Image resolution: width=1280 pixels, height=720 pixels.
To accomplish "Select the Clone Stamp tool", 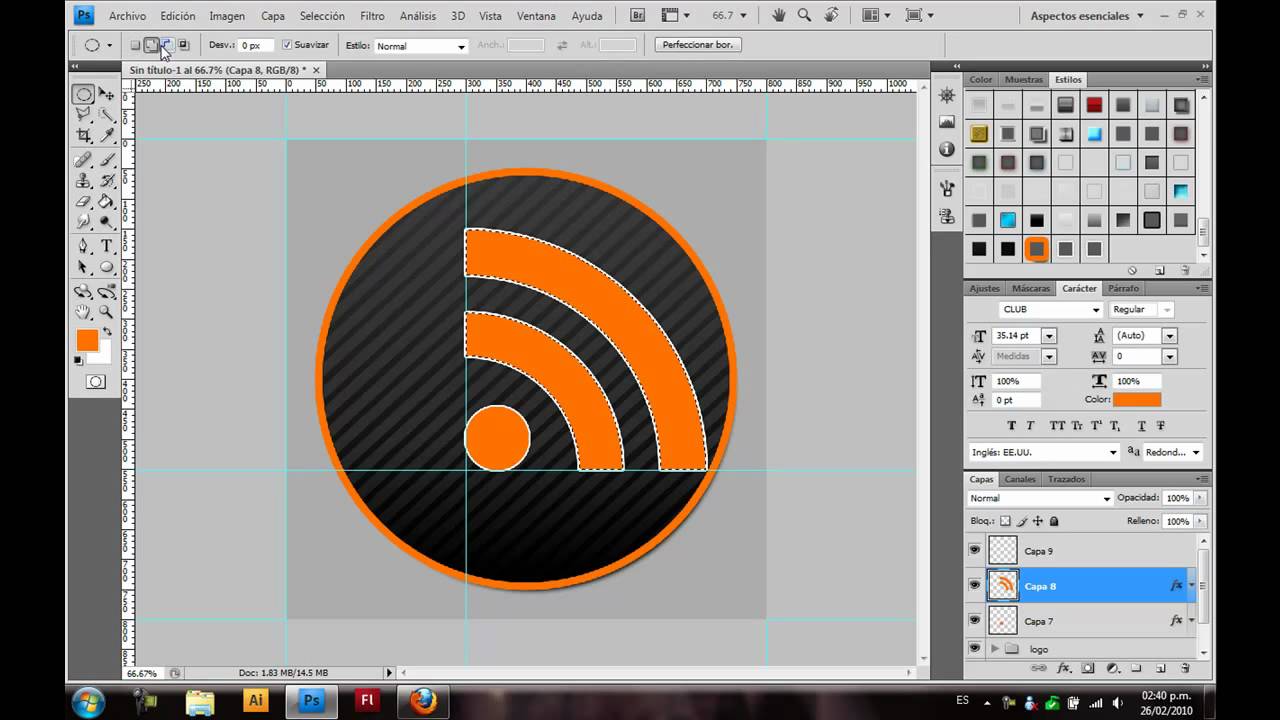I will tap(83, 181).
